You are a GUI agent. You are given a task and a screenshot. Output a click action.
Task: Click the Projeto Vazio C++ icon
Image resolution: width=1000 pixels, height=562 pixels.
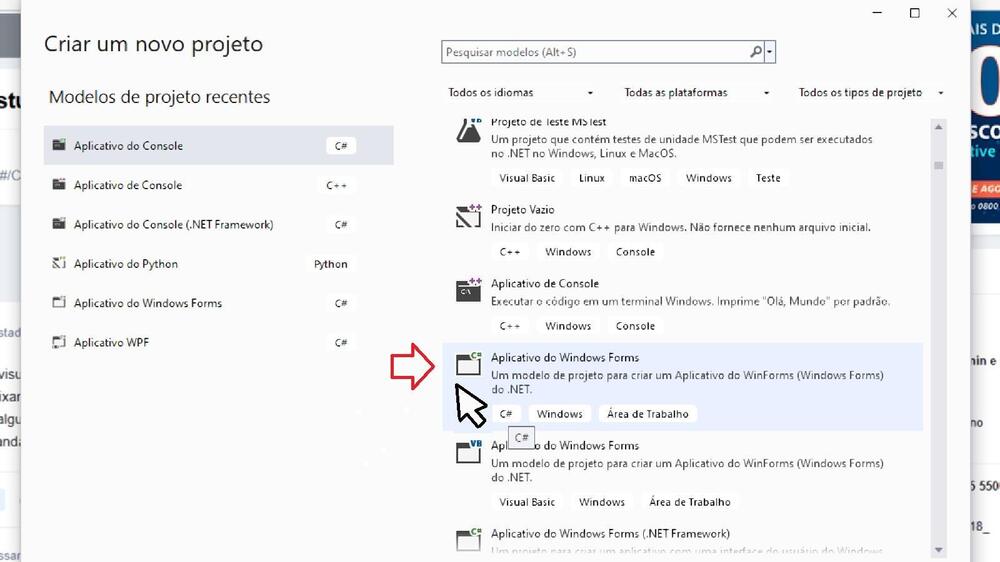pos(469,216)
